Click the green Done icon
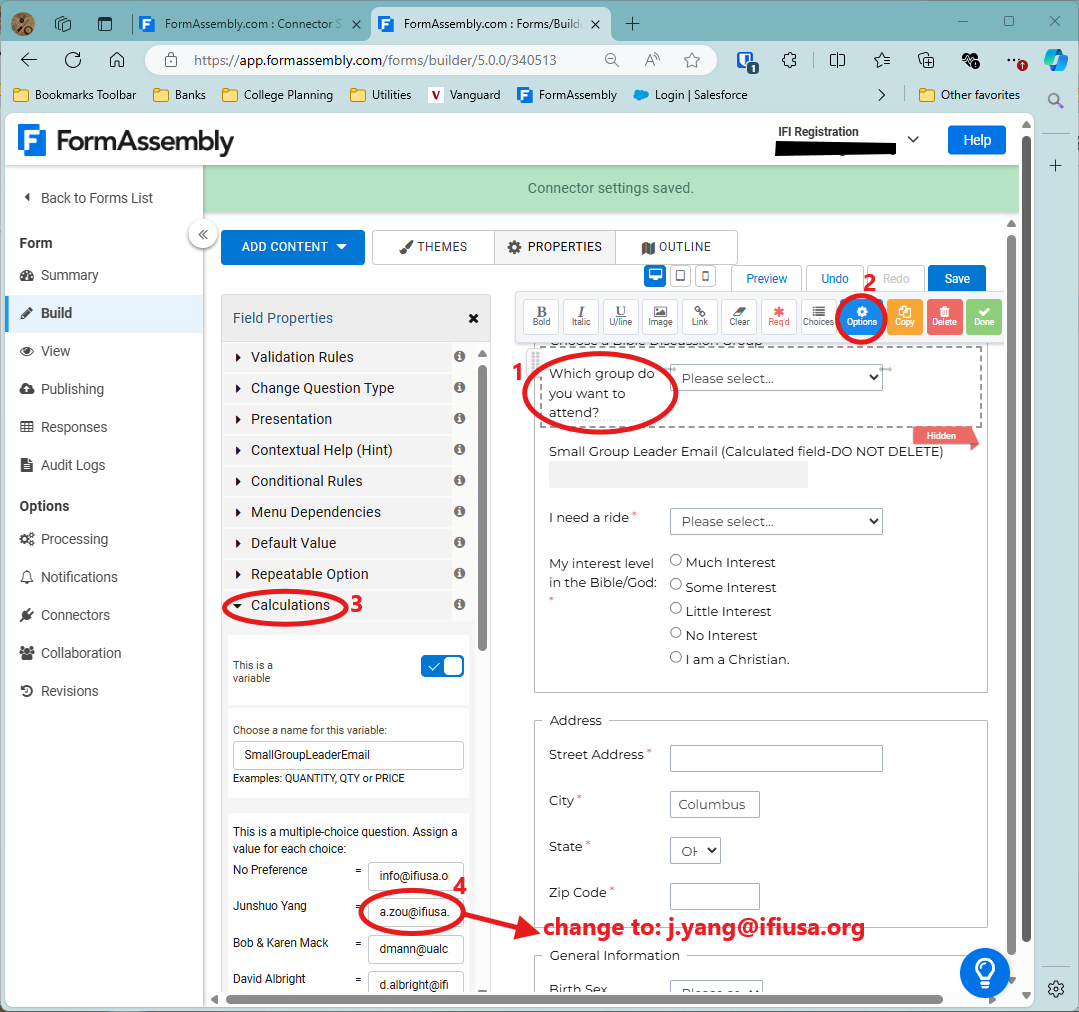Screen dimensions: 1079x1012 984,316
